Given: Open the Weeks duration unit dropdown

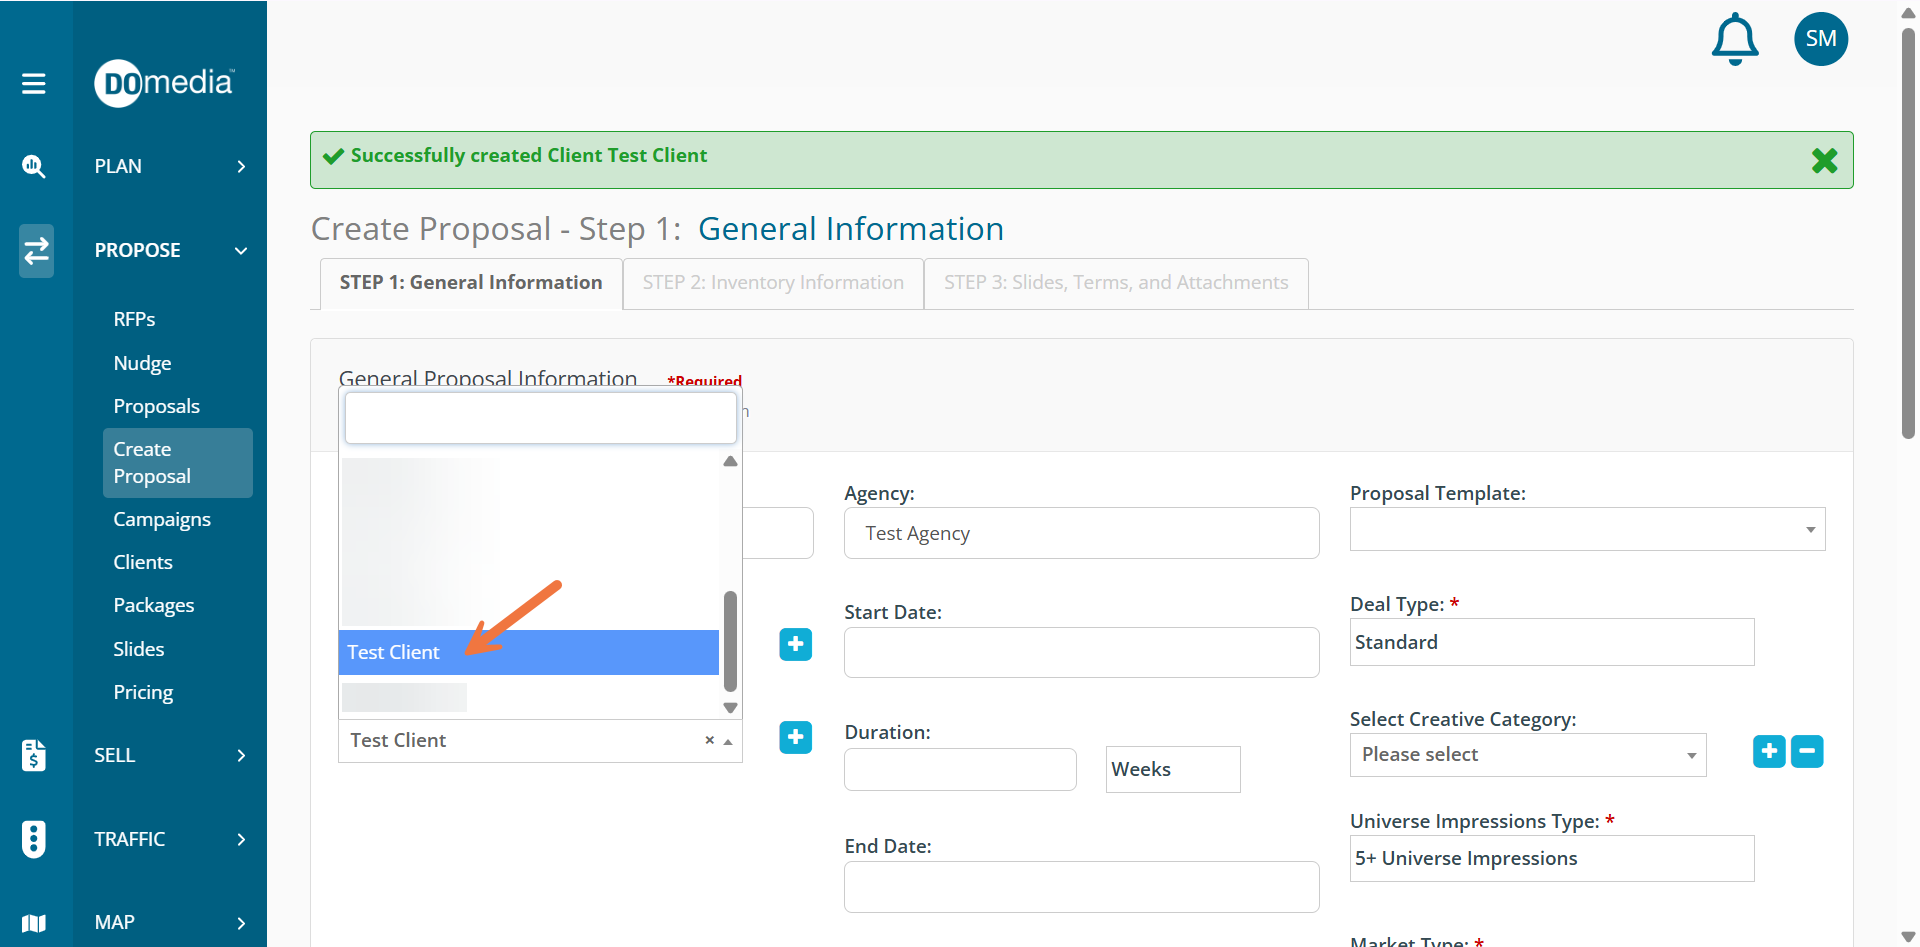Looking at the screenshot, I should click(1172, 769).
